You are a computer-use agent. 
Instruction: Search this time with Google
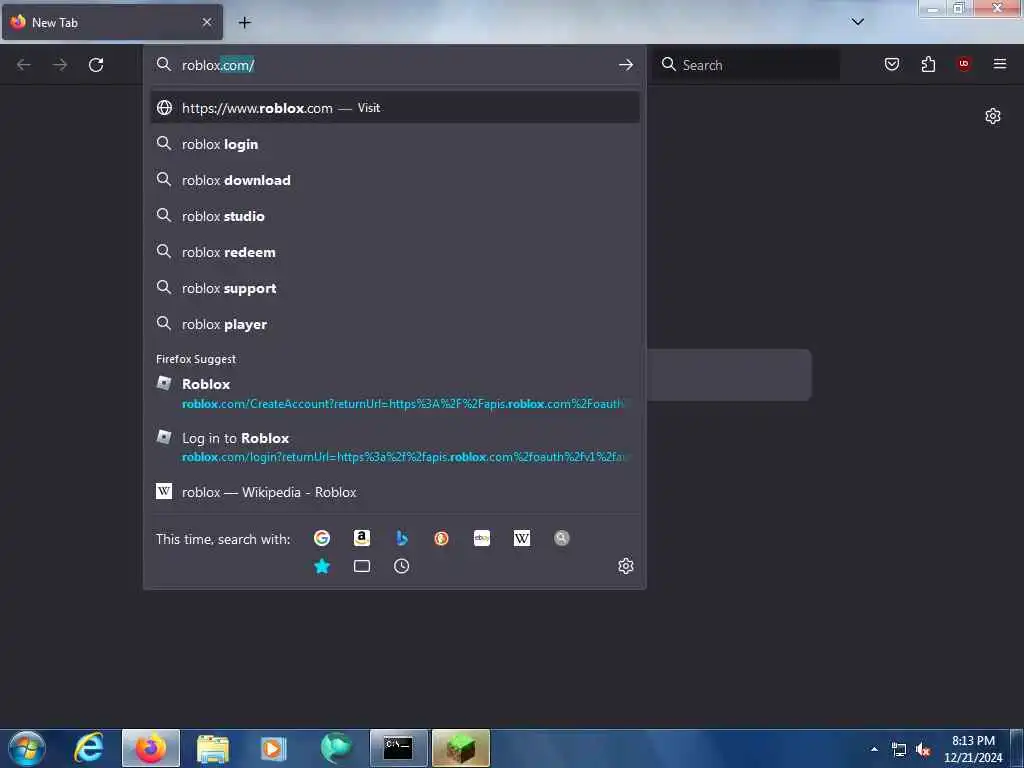[x=322, y=538]
